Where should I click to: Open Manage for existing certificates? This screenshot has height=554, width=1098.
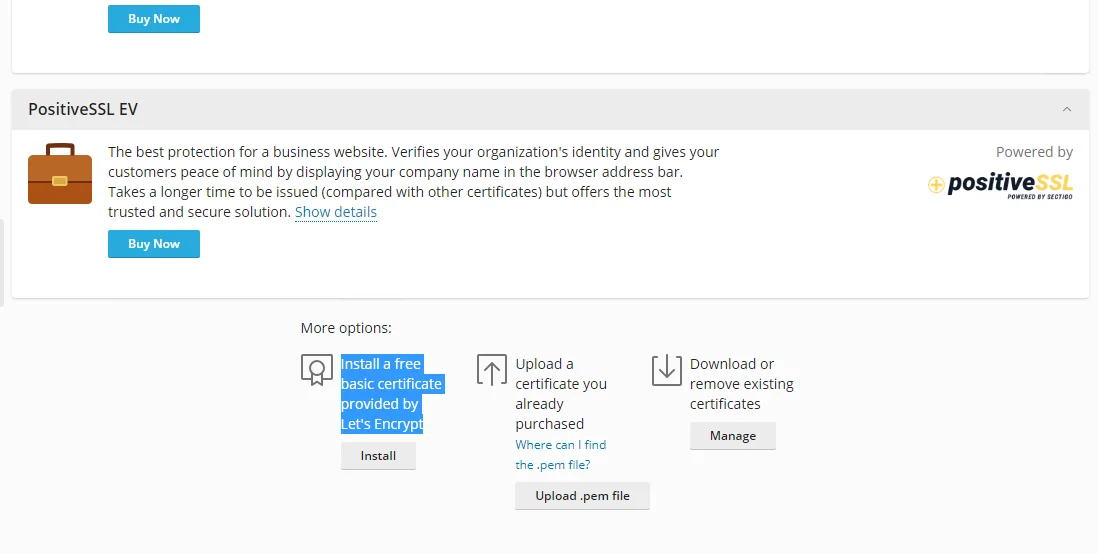click(732, 436)
